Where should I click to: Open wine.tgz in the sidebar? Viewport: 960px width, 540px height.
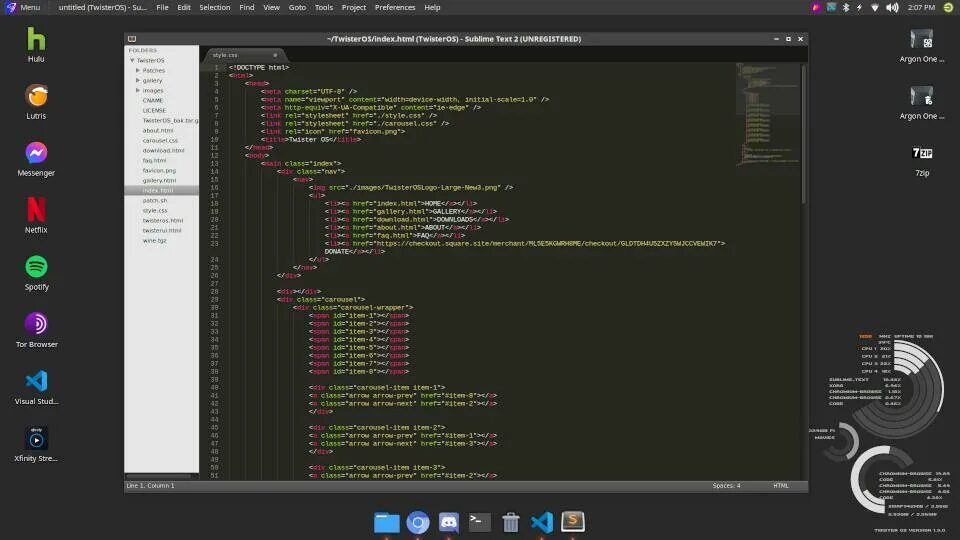154,240
